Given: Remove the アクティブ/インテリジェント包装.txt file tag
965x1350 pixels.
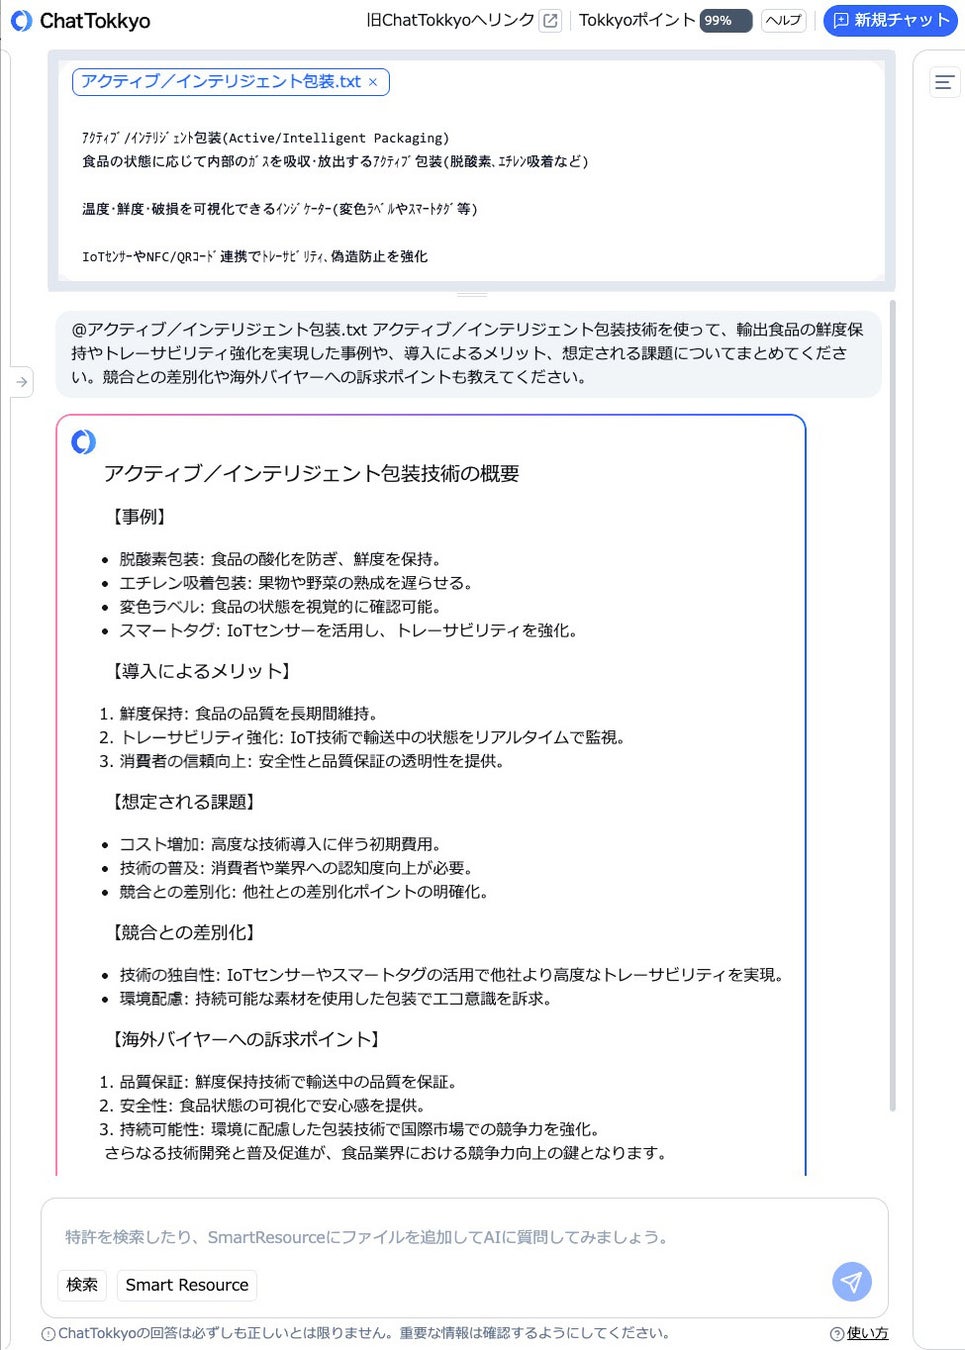Looking at the screenshot, I should [x=373, y=82].
